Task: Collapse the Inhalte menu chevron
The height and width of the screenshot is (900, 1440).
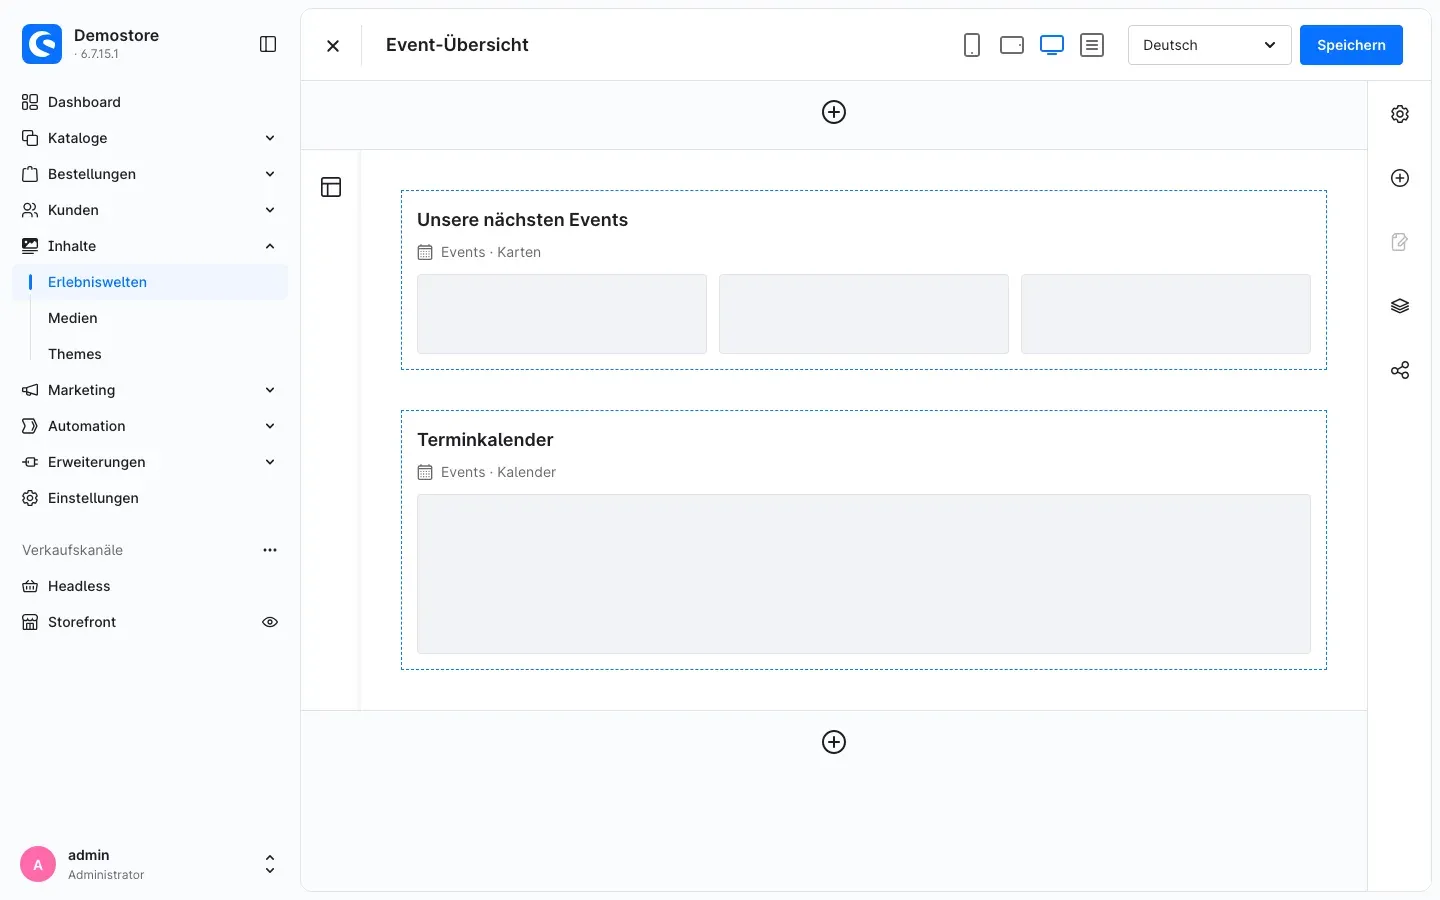Action: point(270,246)
